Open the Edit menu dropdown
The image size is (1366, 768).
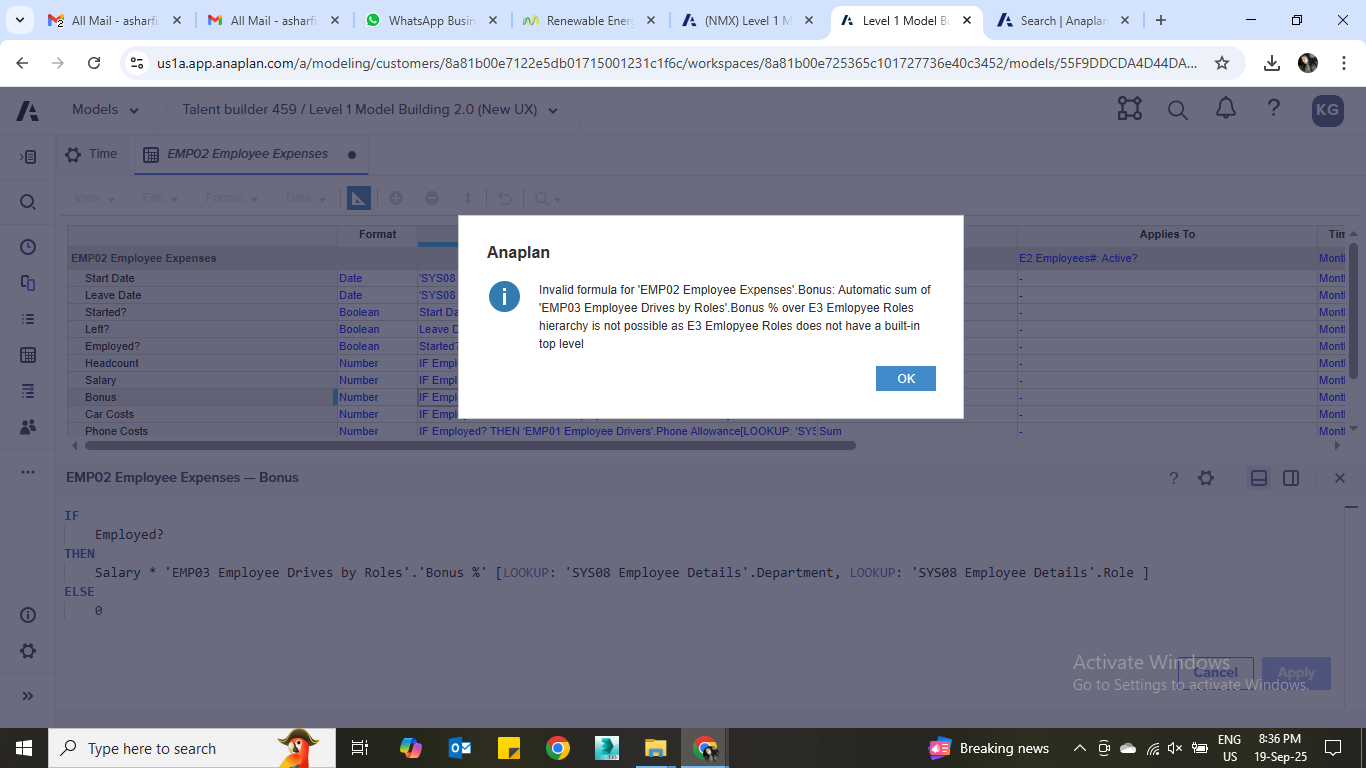[x=159, y=198]
